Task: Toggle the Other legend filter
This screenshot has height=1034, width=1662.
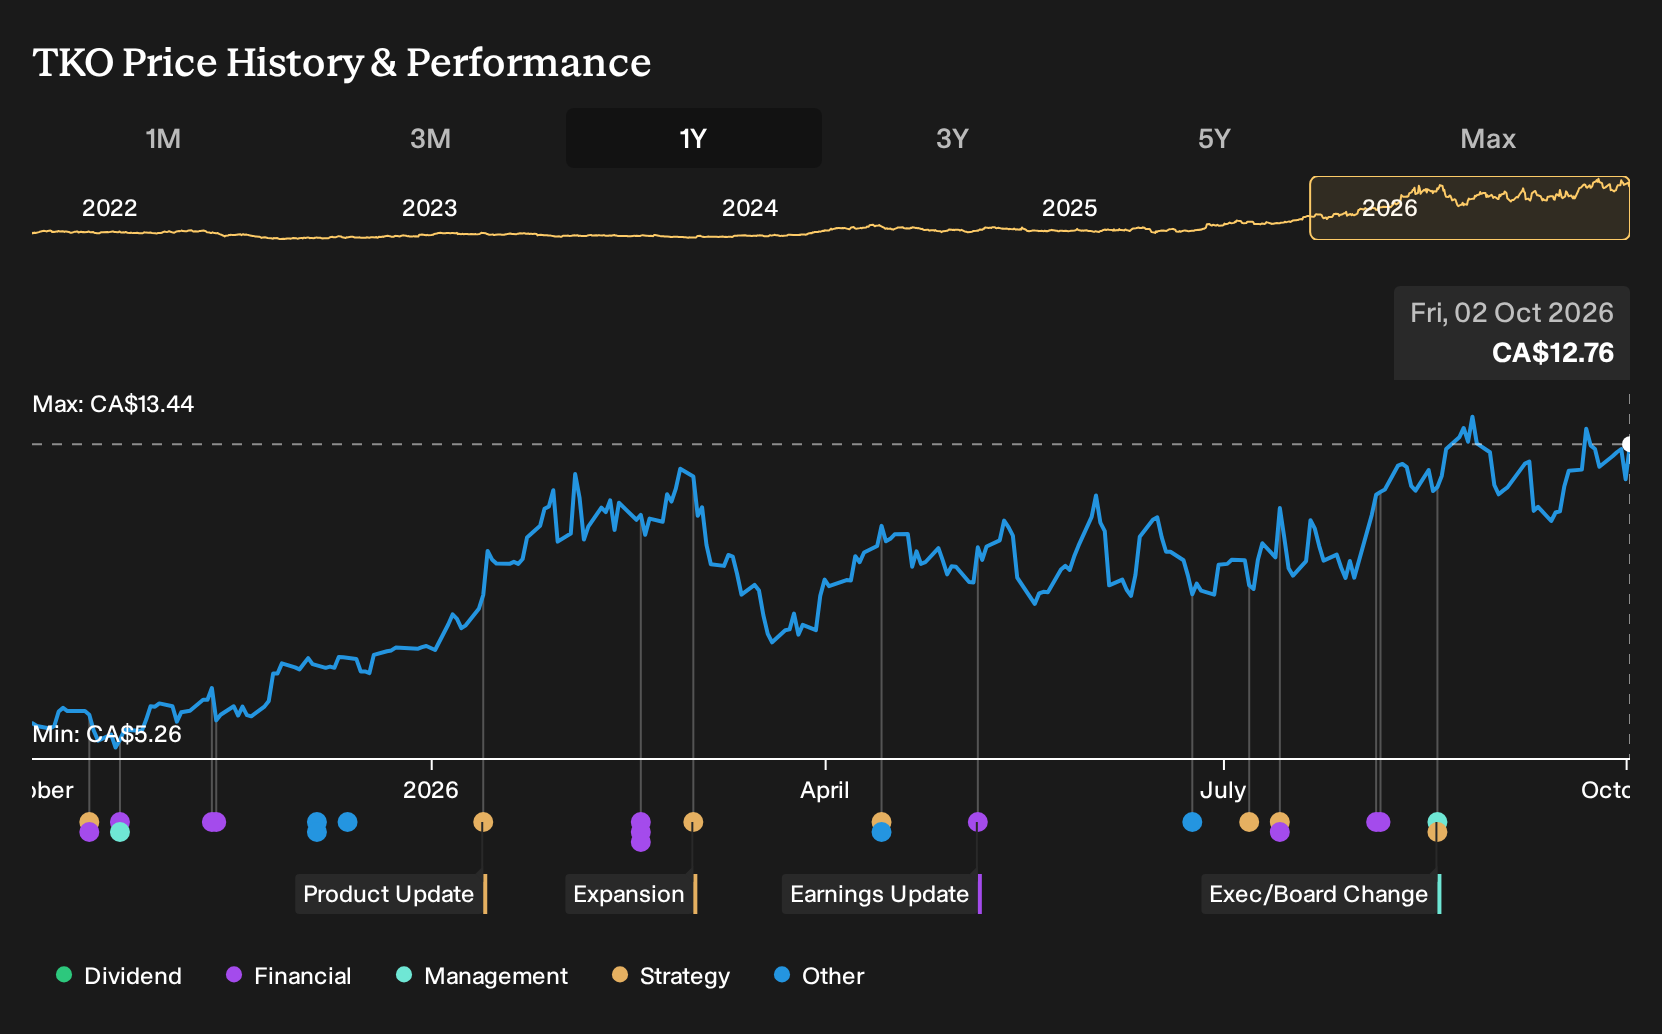Action: [819, 976]
